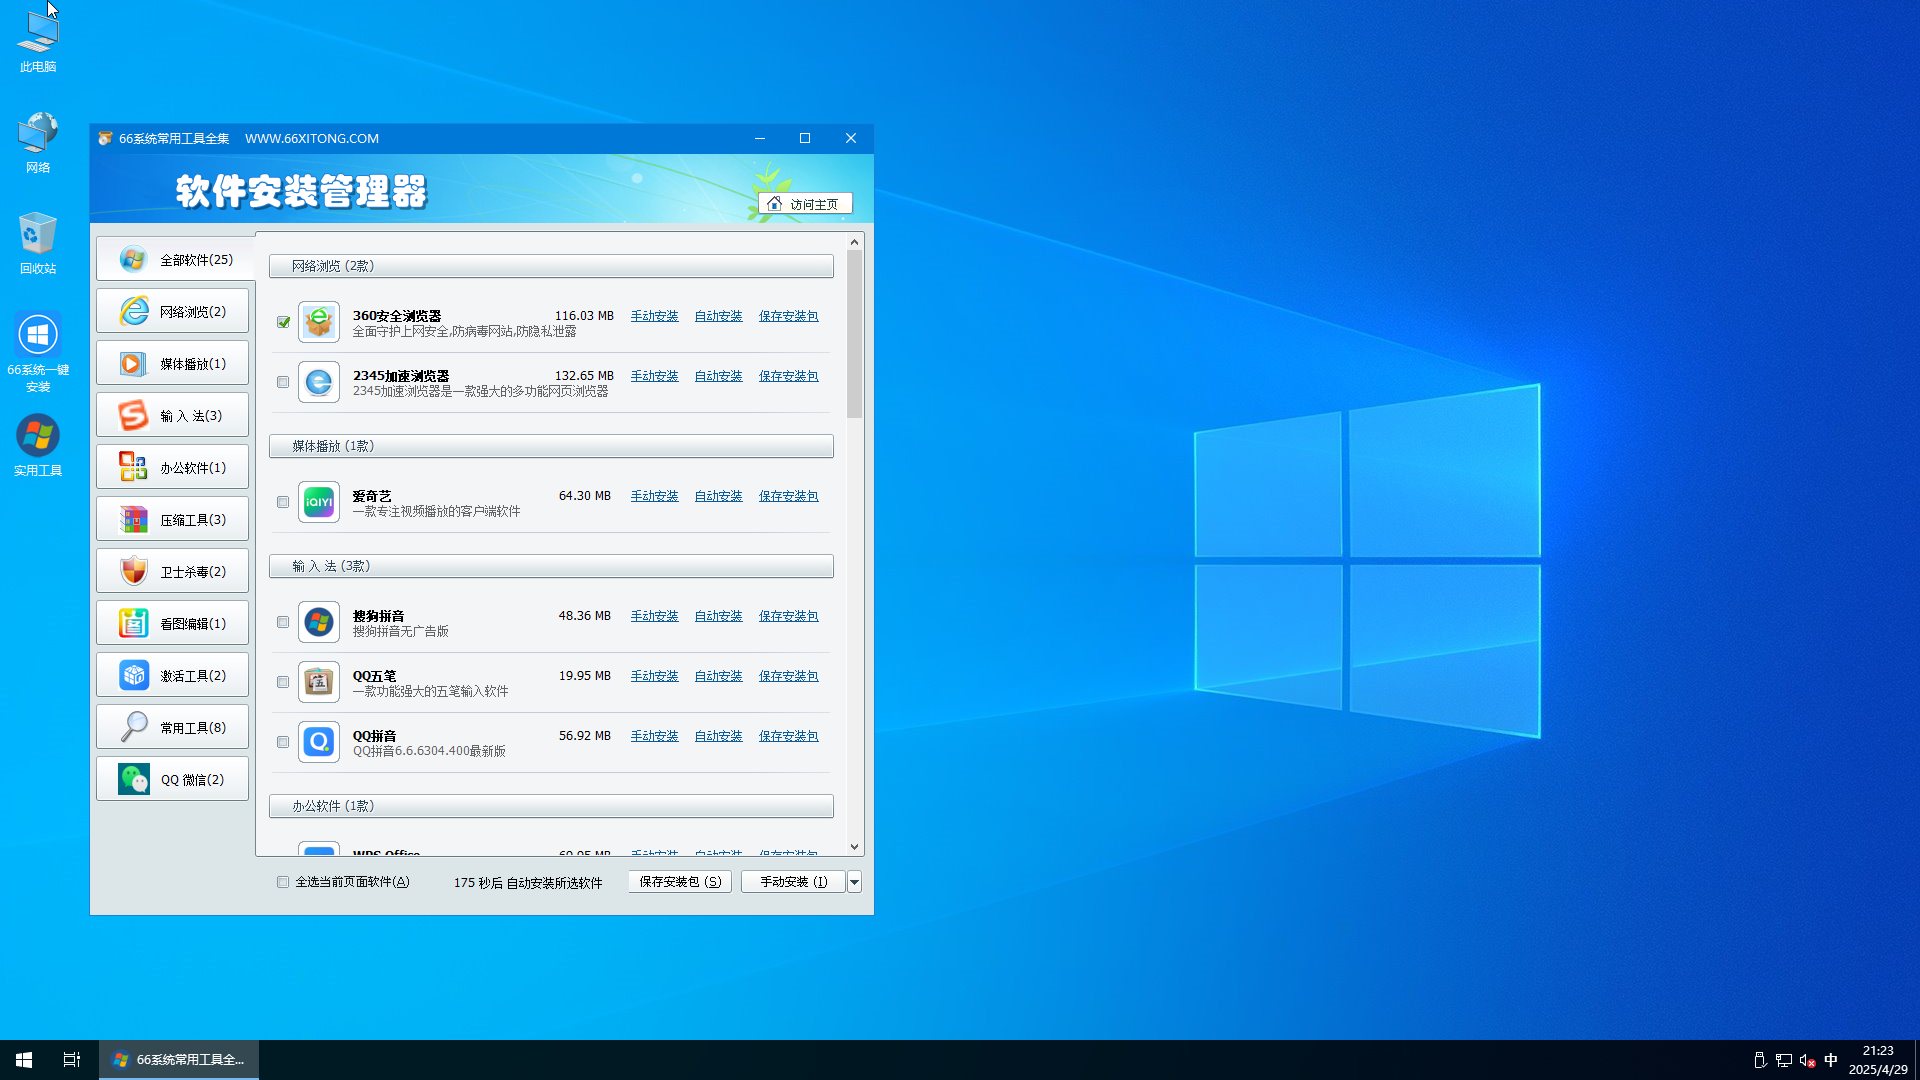Click the software list scrollbar thumb
1920x1080 pixels.
(x=854, y=334)
